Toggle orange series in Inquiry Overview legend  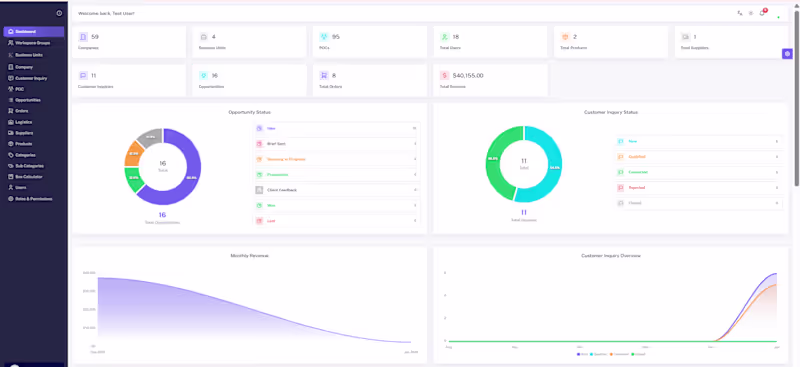click(x=619, y=354)
